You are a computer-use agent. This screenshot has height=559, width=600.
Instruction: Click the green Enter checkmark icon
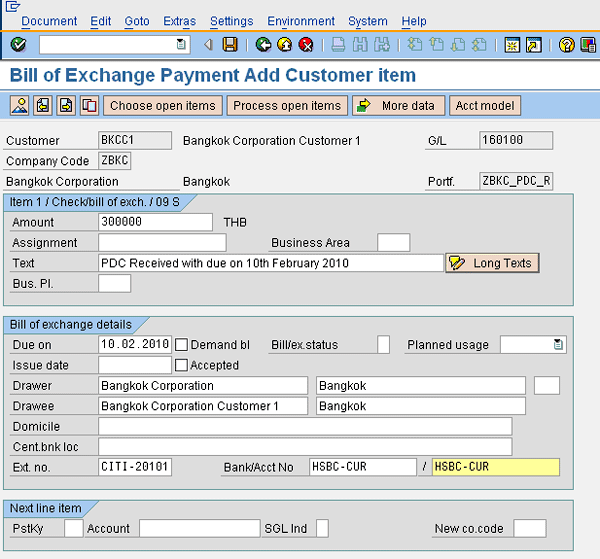pyautogui.click(x=18, y=44)
